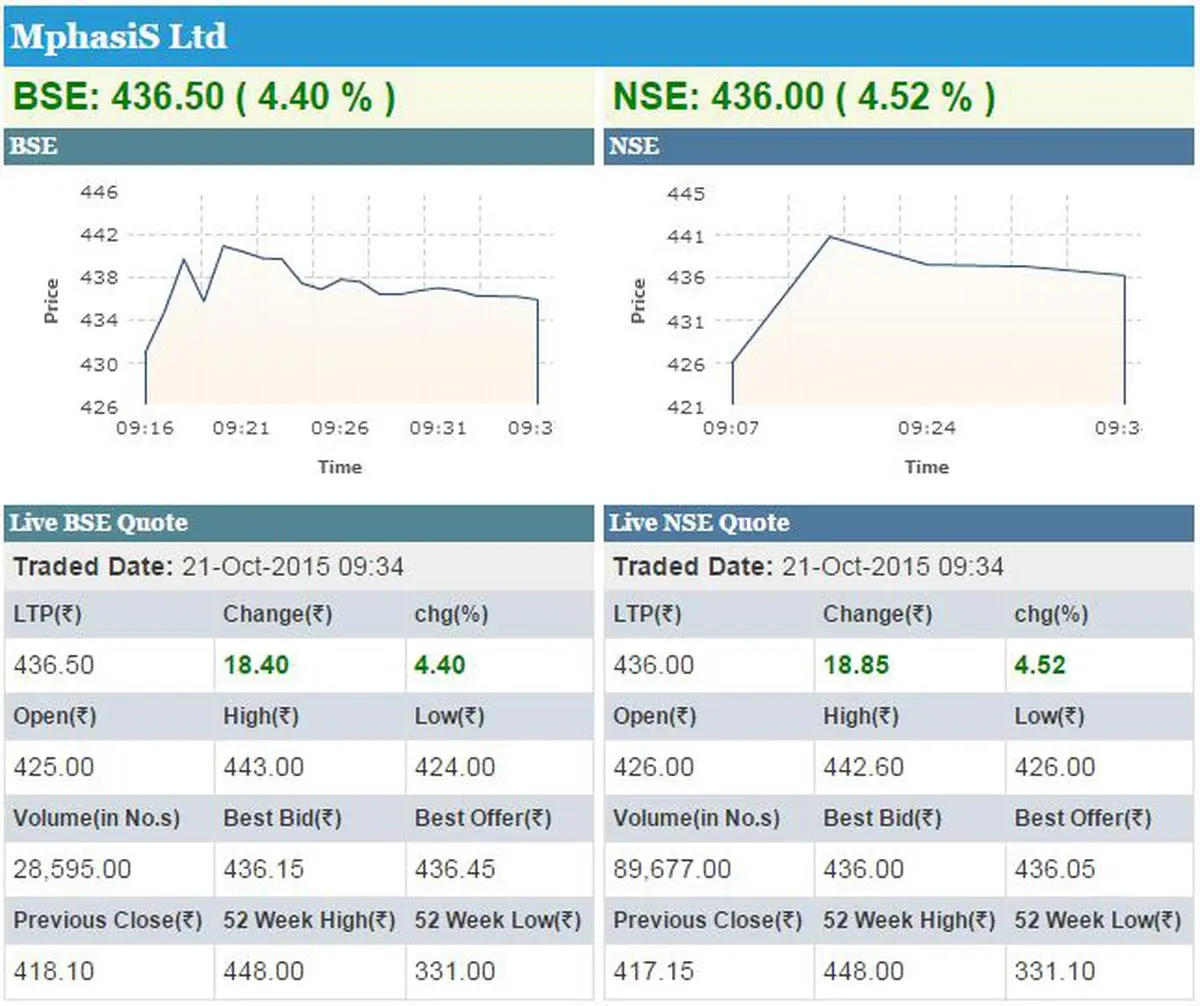Screen dimensions: 1200x1006
Task: Click the BSE Open value 425.00
Action: [x=54, y=767]
